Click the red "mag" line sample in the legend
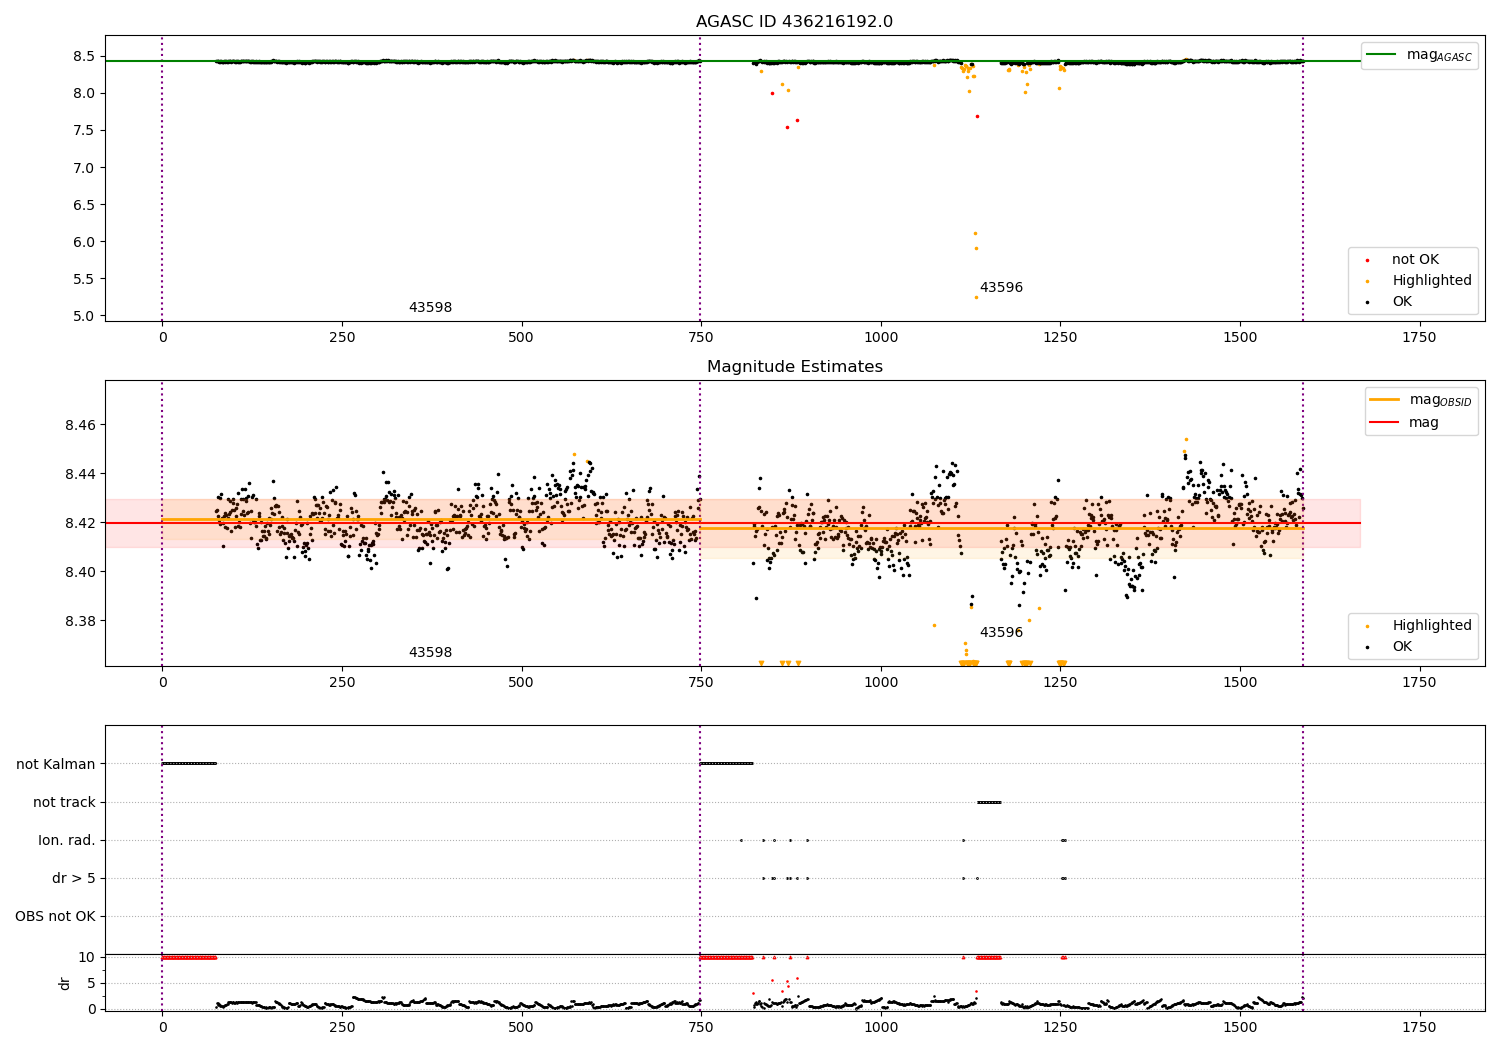This screenshot has width=1500, height=1050. 1385,423
